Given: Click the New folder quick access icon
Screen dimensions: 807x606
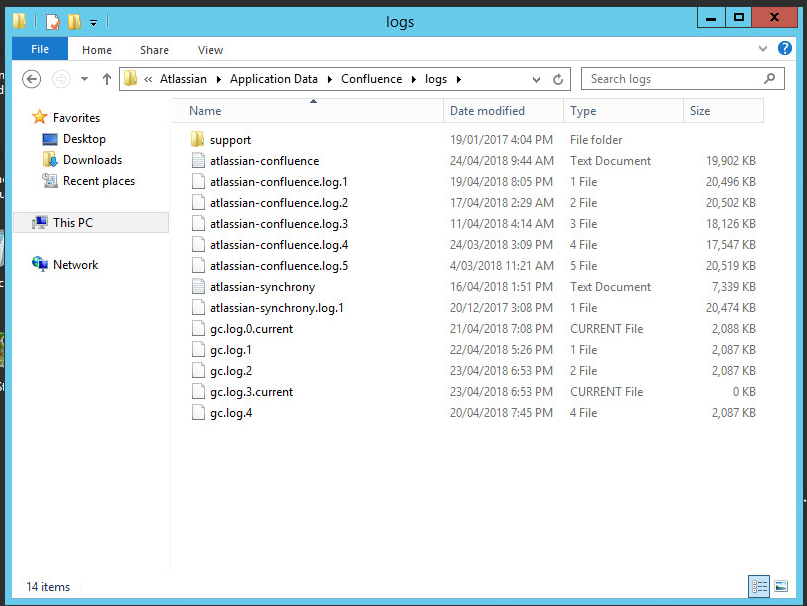Looking at the screenshot, I should (75, 22).
